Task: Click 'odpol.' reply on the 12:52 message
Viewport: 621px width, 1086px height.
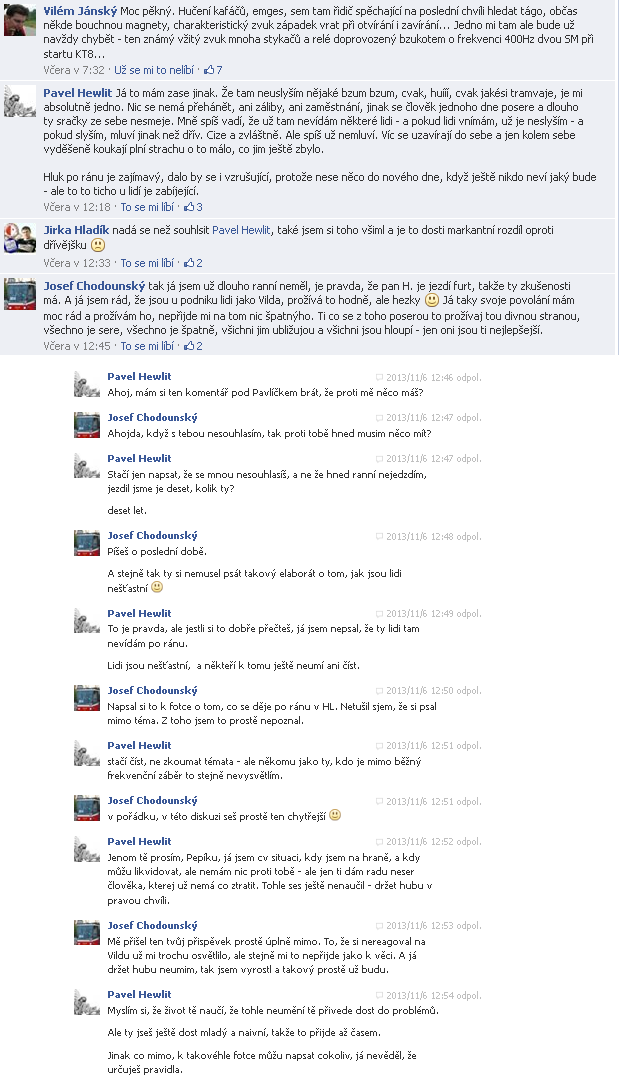Action: (469, 842)
